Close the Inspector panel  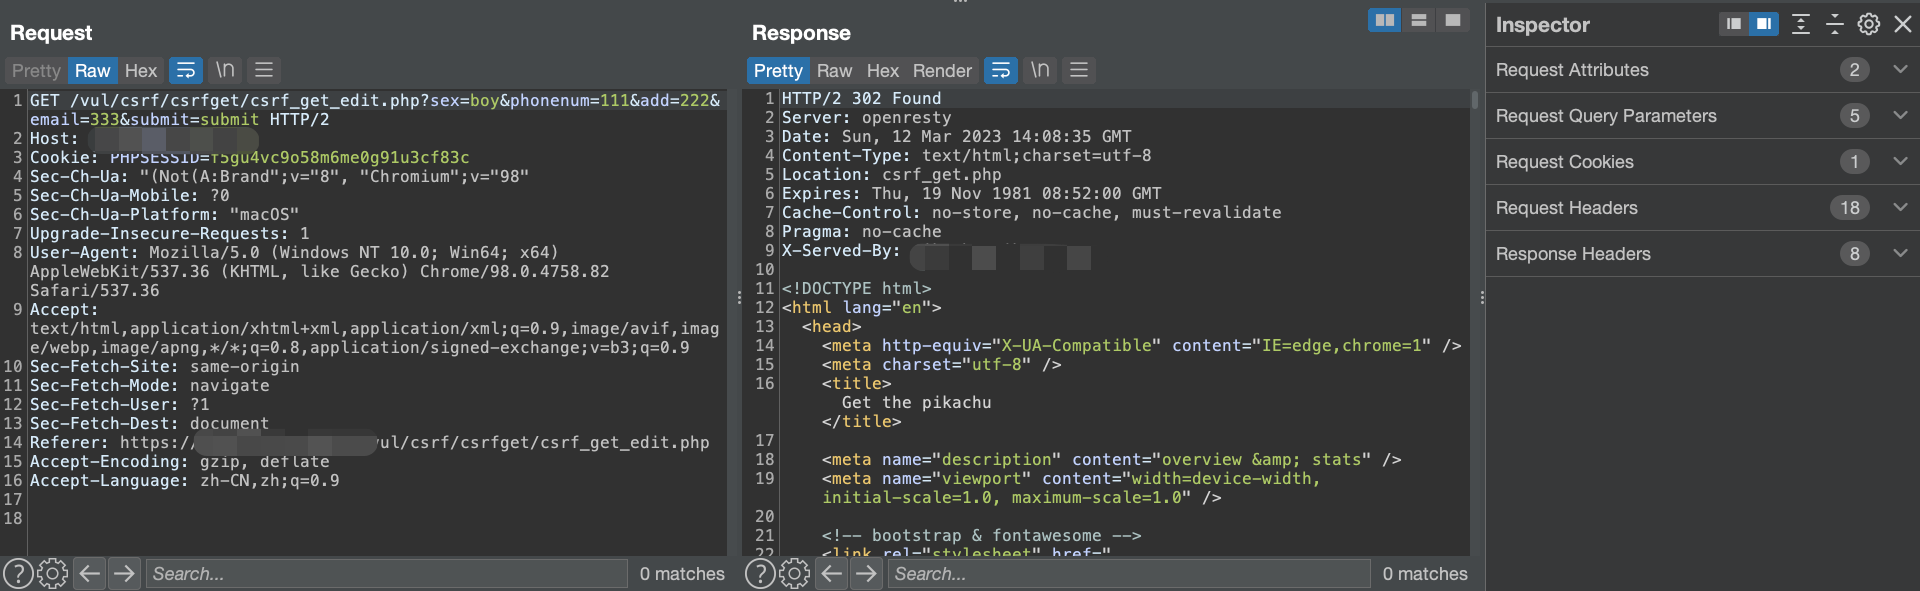click(x=1903, y=24)
